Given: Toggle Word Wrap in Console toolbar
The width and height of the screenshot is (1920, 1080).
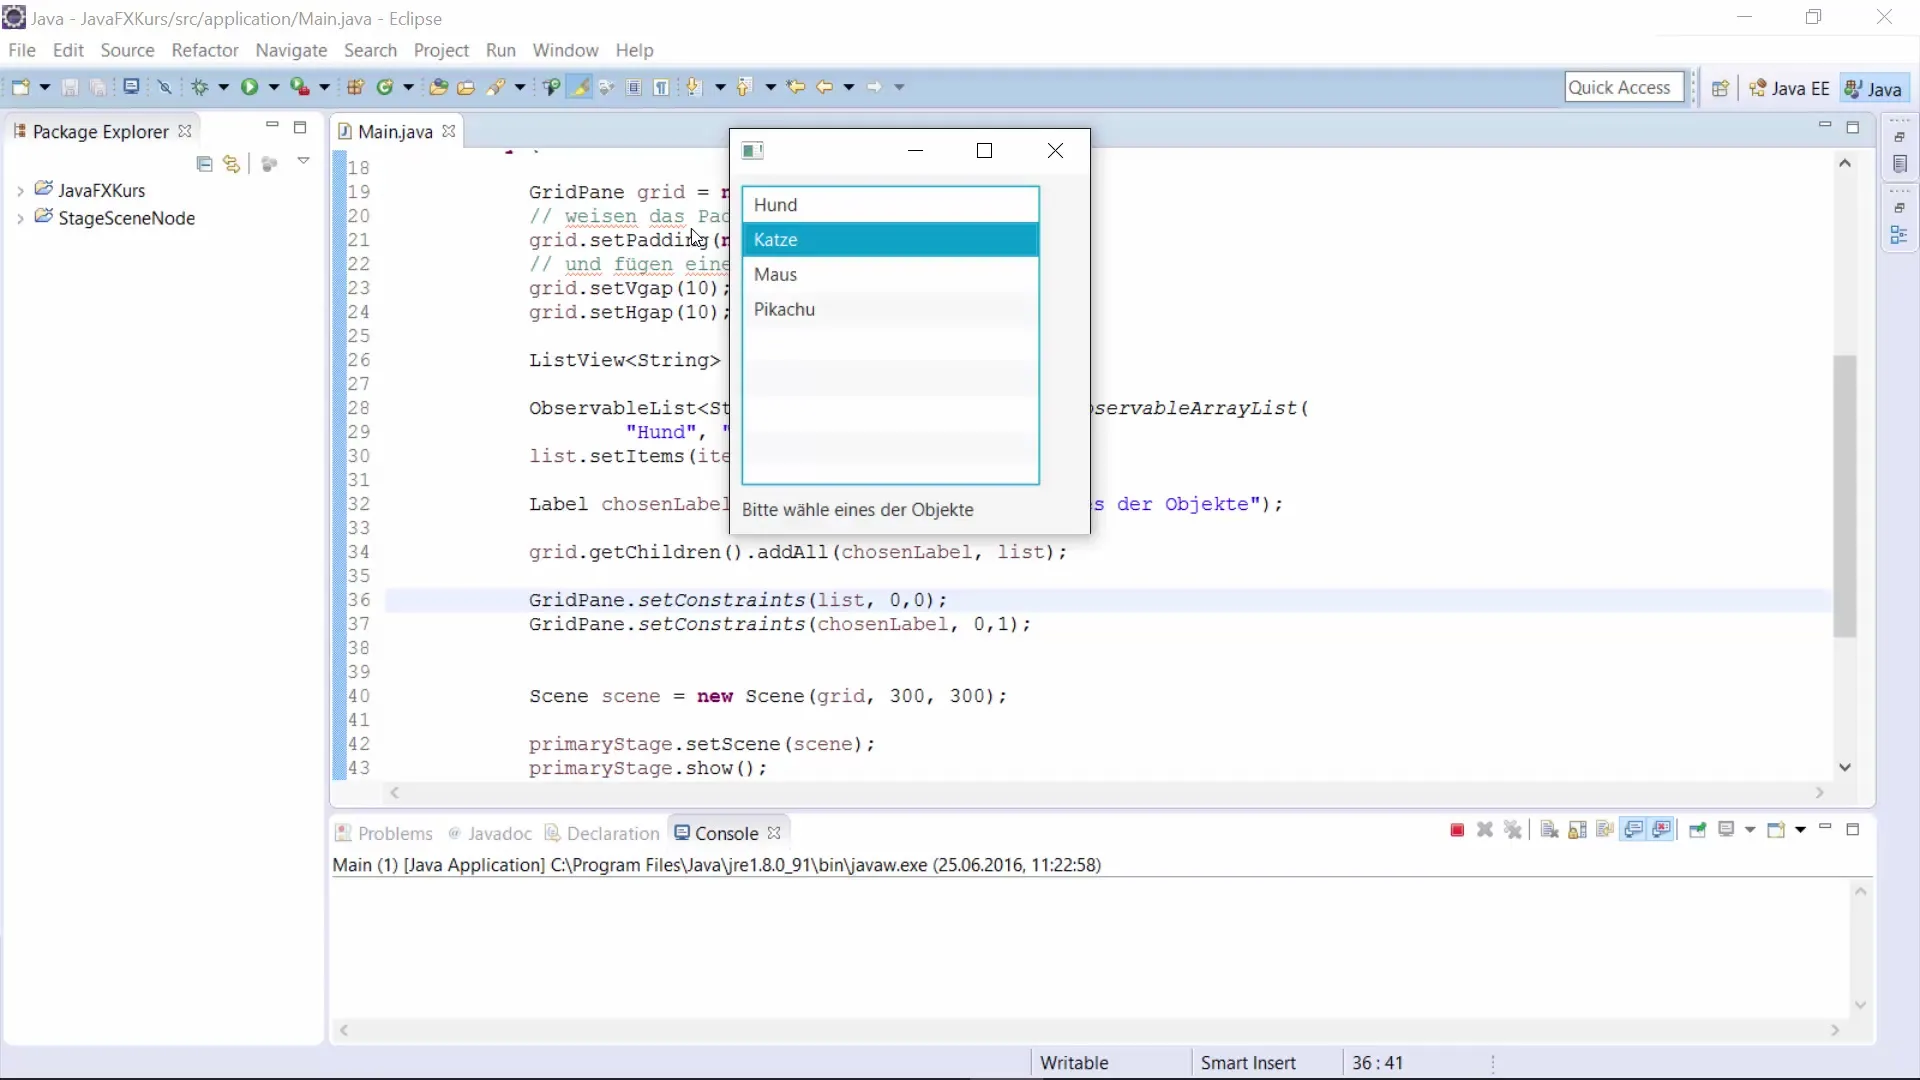Looking at the screenshot, I should click(x=1605, y=831).
